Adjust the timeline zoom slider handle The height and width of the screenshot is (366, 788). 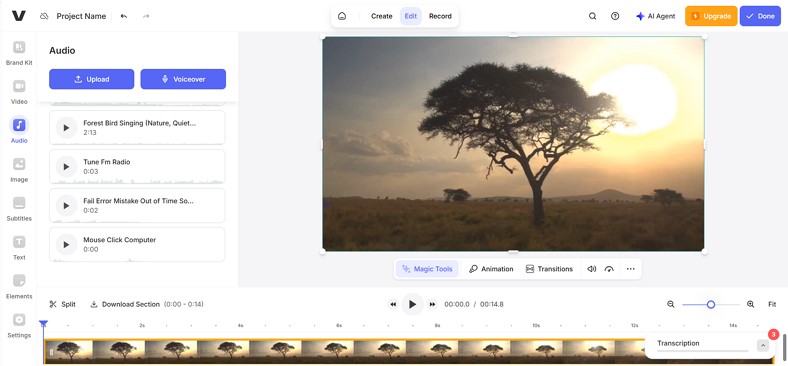(711, 304)
